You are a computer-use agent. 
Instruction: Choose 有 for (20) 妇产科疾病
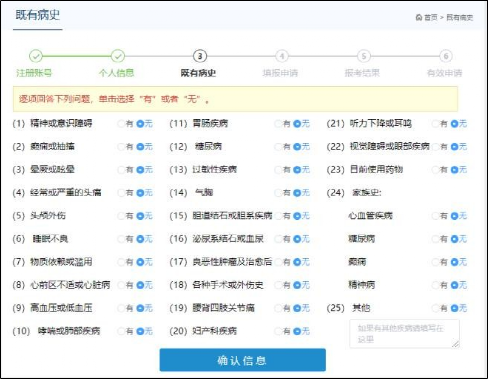278,331
